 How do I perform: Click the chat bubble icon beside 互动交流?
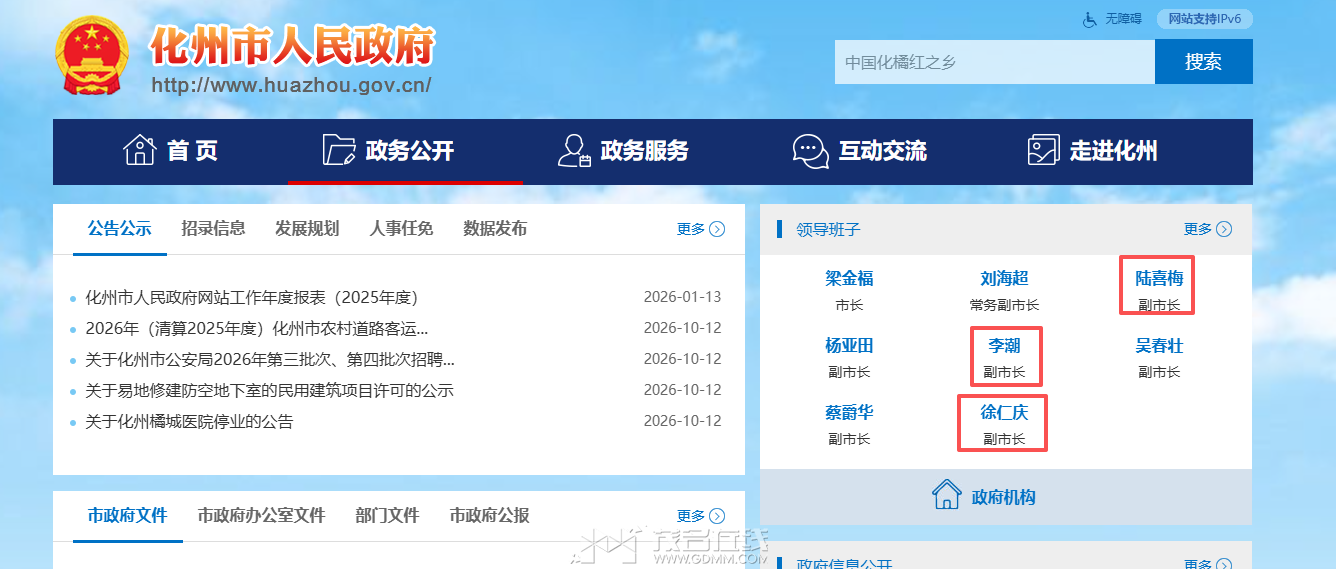[x=810, y=150]
